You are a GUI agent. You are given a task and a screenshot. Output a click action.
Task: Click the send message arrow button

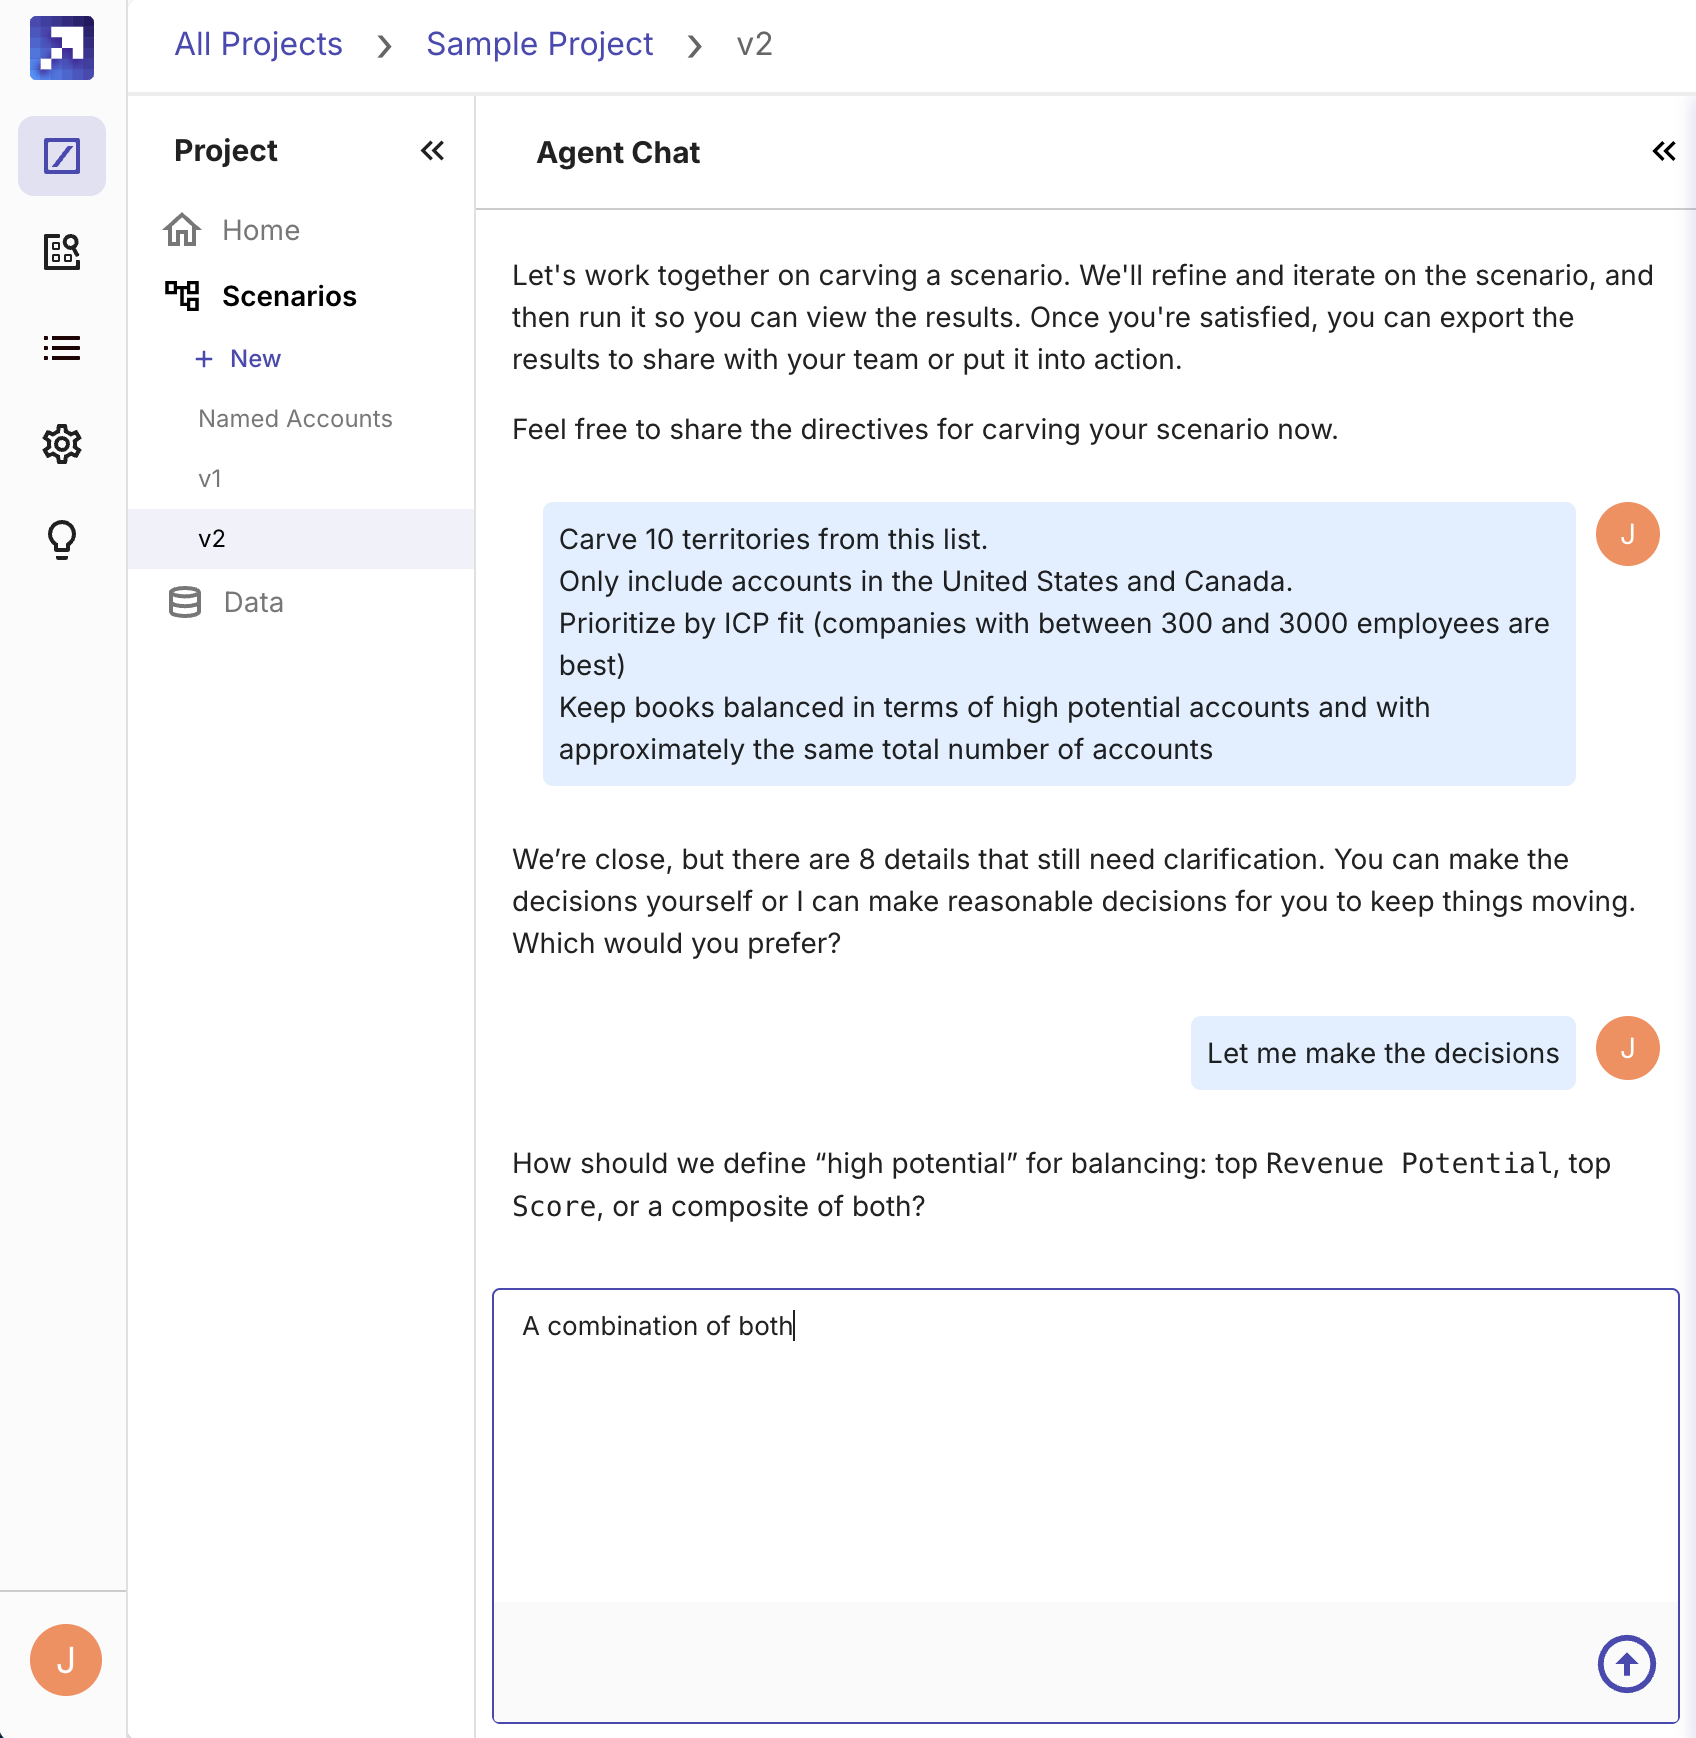[1626, 1664]
